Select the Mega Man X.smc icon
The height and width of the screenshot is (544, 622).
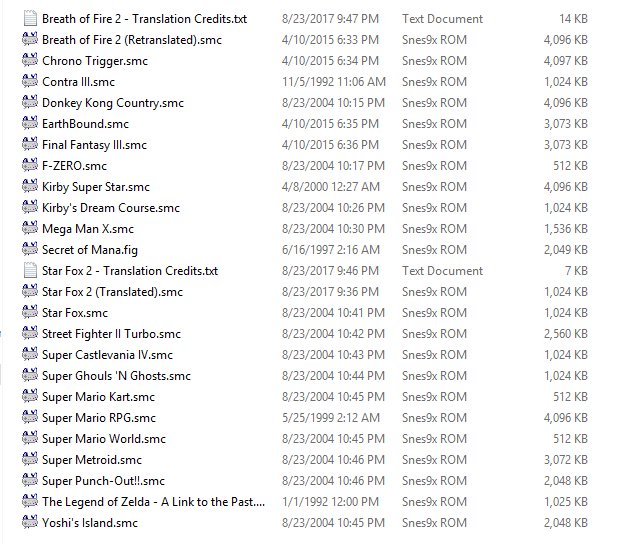tap(30, 229)
